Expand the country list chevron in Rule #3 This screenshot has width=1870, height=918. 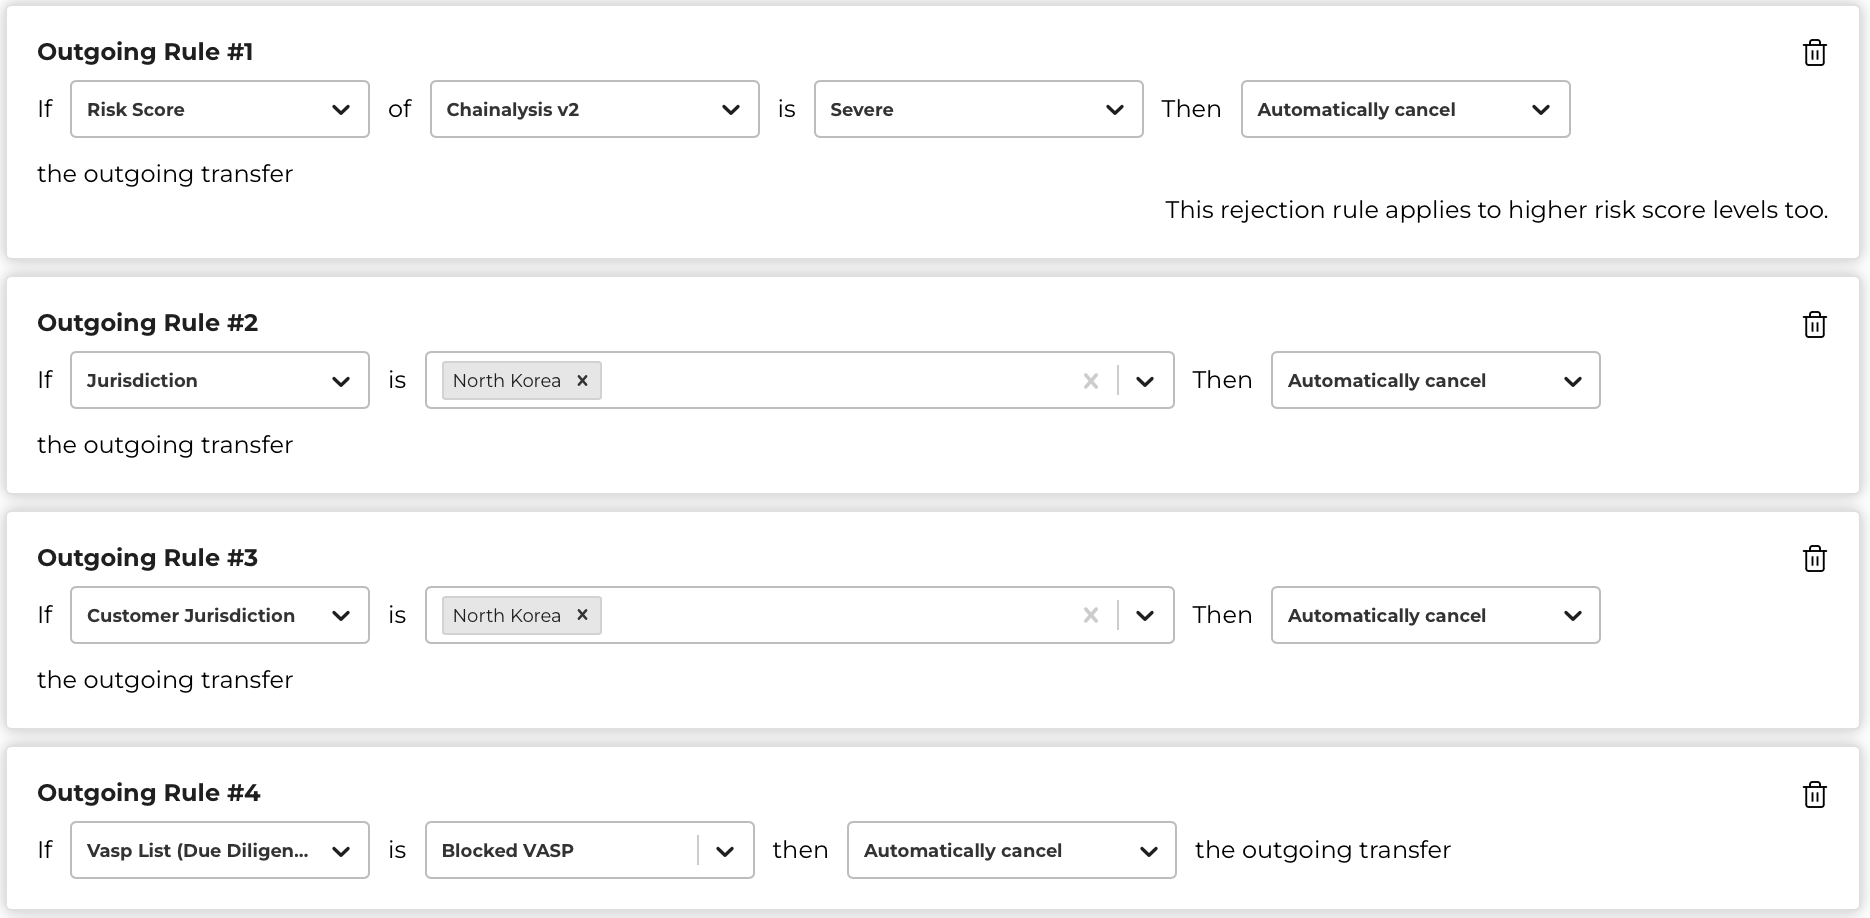pos(1145,616)
